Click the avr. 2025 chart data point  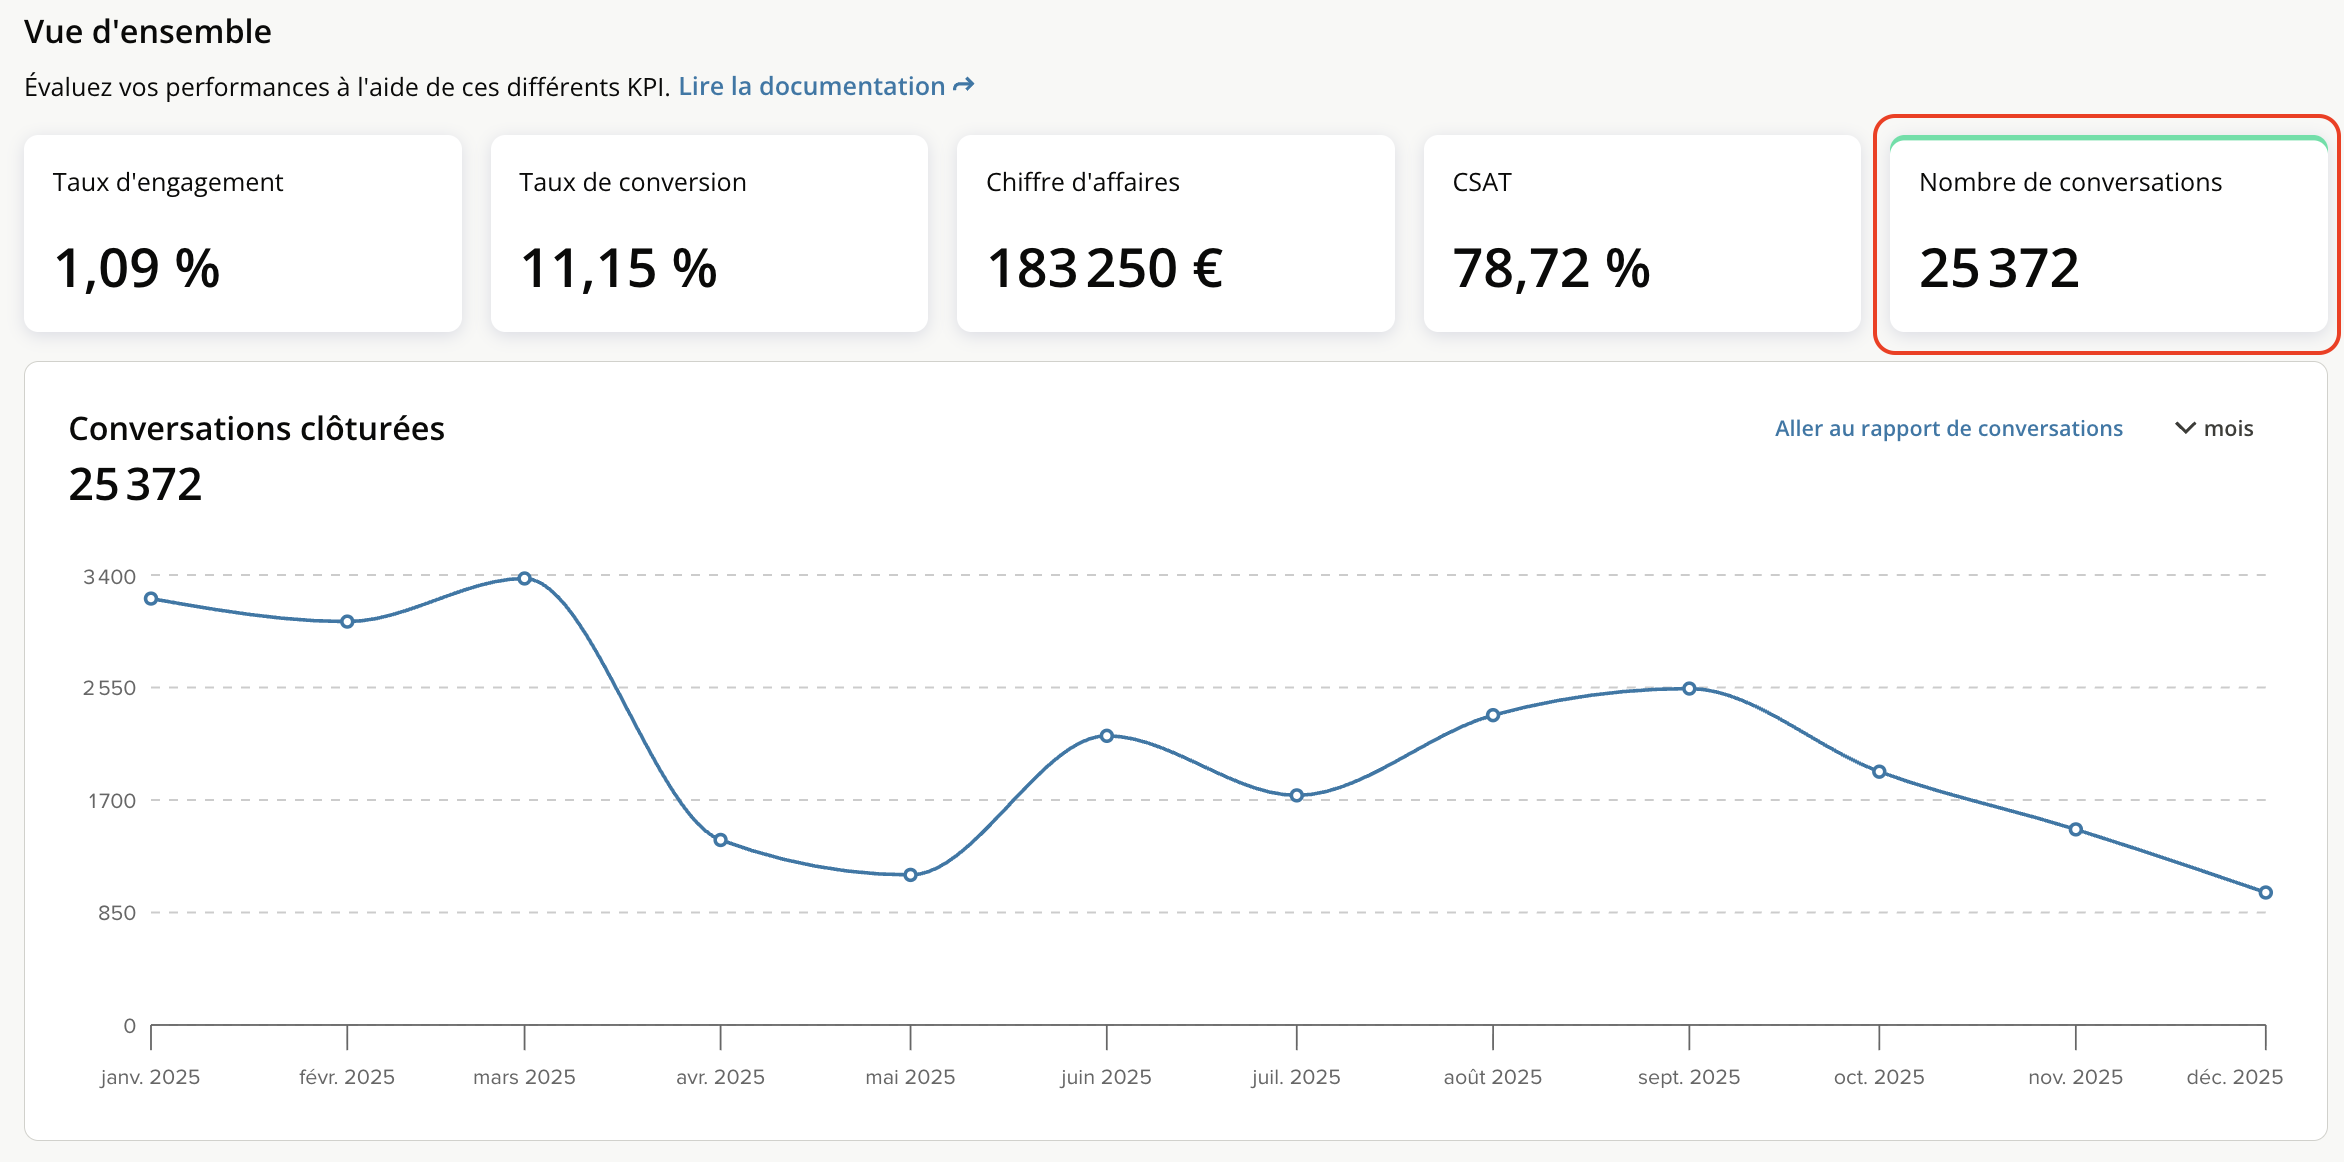pyautogui.click(x=720, y=840)
